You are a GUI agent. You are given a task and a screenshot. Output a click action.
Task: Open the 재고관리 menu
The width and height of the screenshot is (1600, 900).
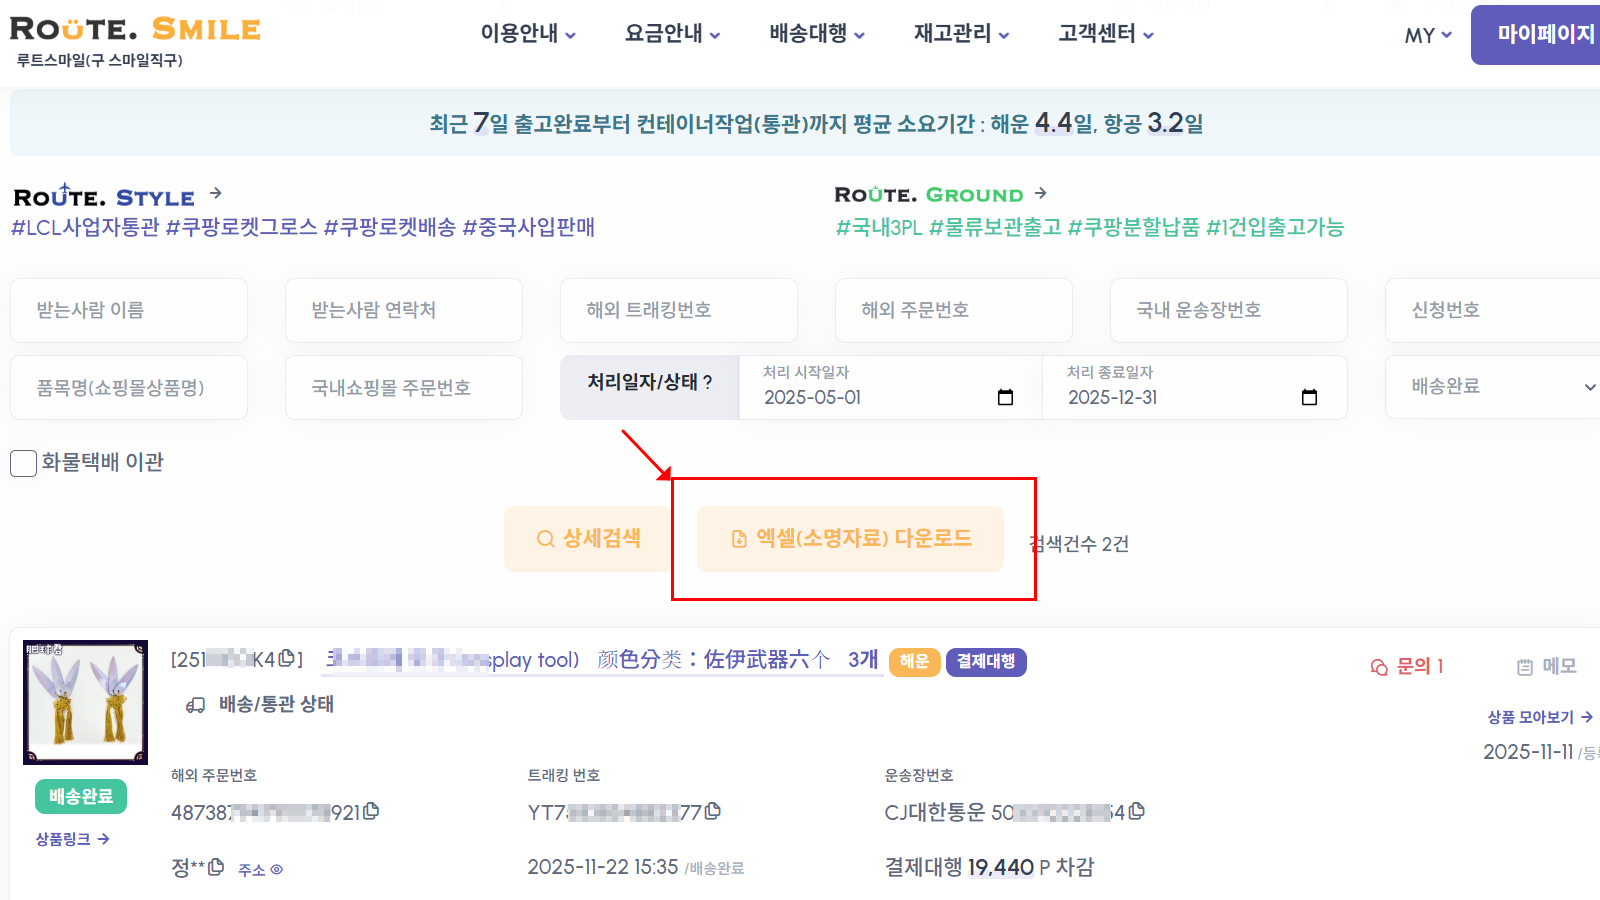[x=951, y=33]
